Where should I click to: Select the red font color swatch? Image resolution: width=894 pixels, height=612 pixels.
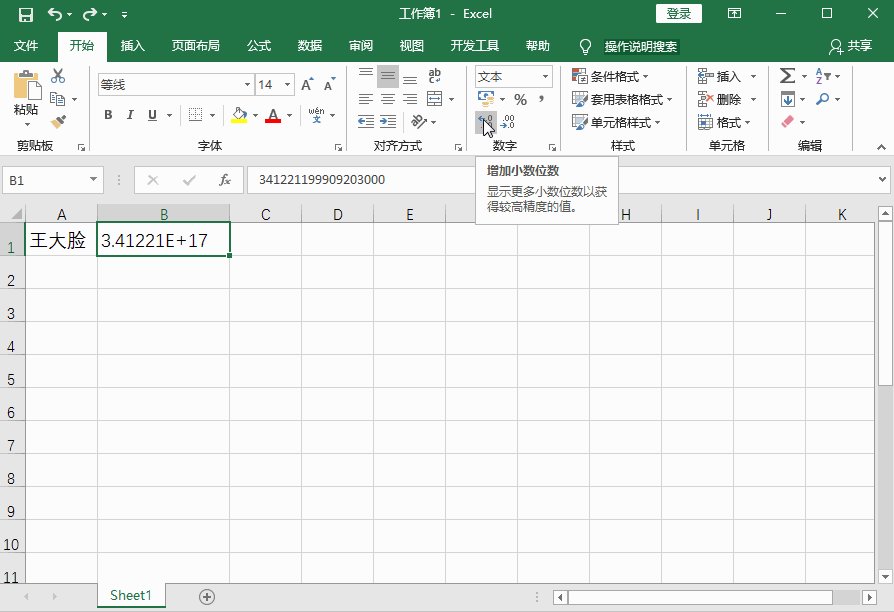point(273,120)
